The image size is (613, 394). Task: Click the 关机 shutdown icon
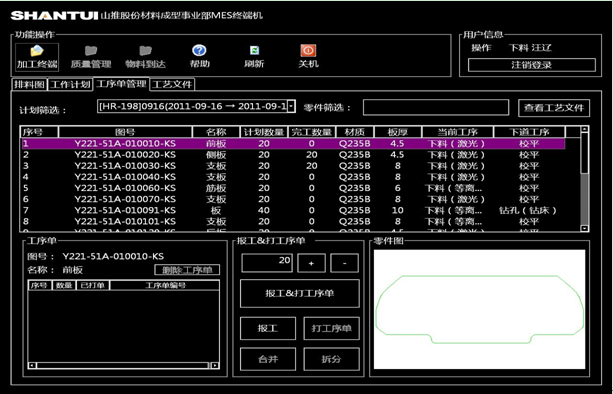308,57
